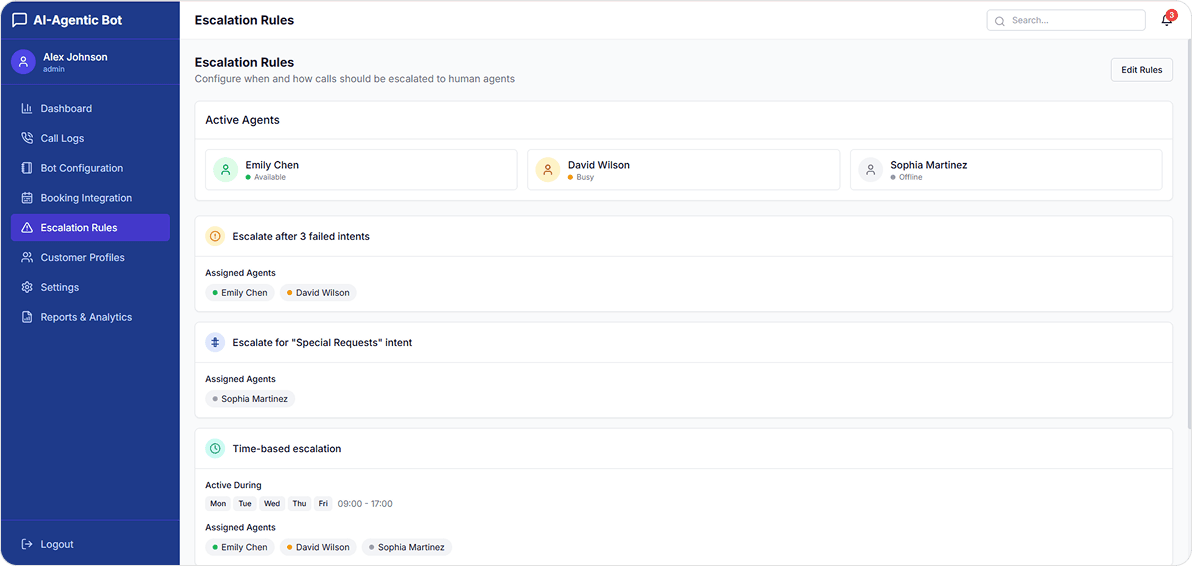This screenshot has width=1192, height=566.
Task: Click Emily Chen's green avatar icon
Action: pyautogui.click(x=226, y=170)
